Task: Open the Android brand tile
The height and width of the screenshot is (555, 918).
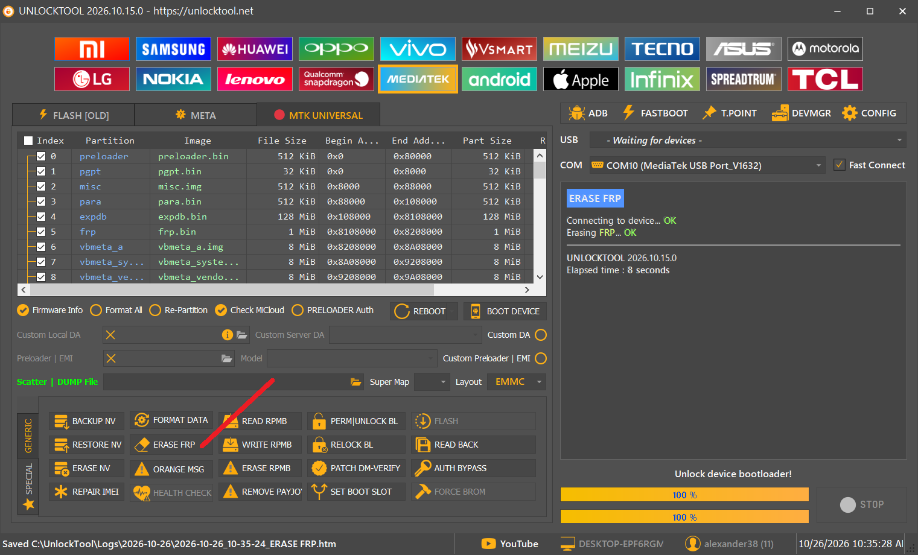Action: click(499, 79)
